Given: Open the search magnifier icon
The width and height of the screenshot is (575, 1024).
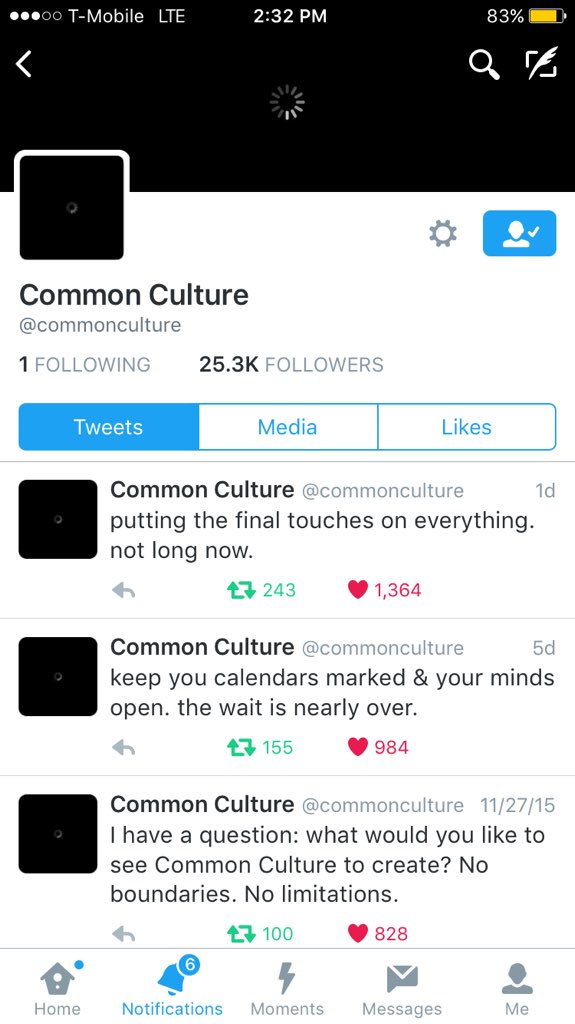Looking at the screenshot, I should coord(484,65).
